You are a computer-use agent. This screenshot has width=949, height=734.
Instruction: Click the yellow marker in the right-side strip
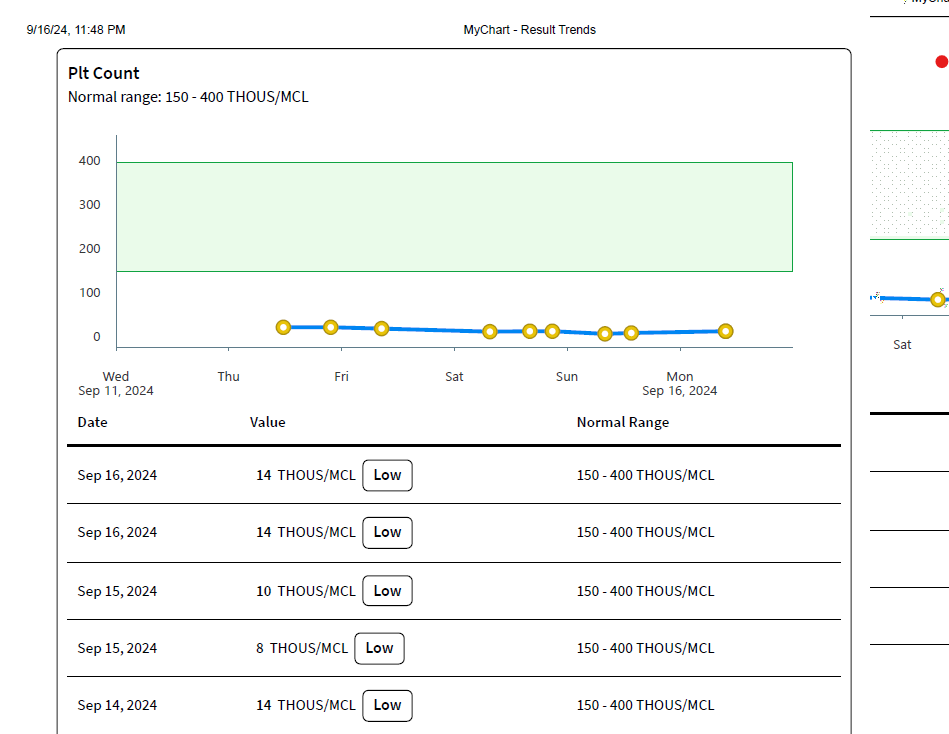(x=937, y=299)
